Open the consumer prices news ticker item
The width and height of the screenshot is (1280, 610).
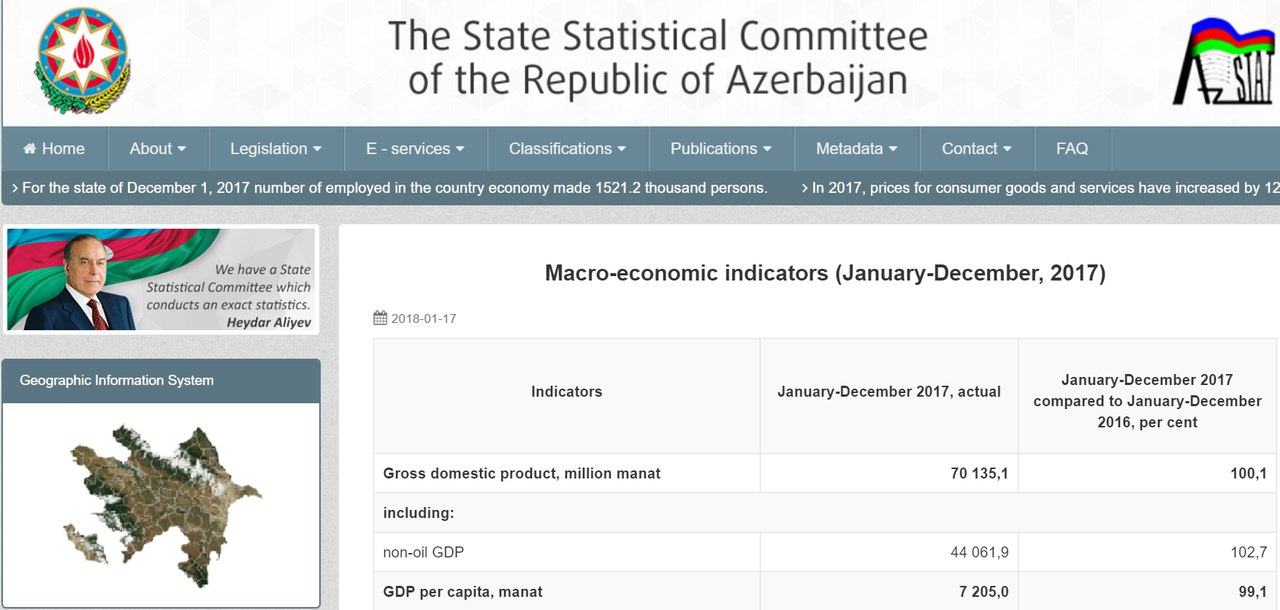(x=1040, y=188)
